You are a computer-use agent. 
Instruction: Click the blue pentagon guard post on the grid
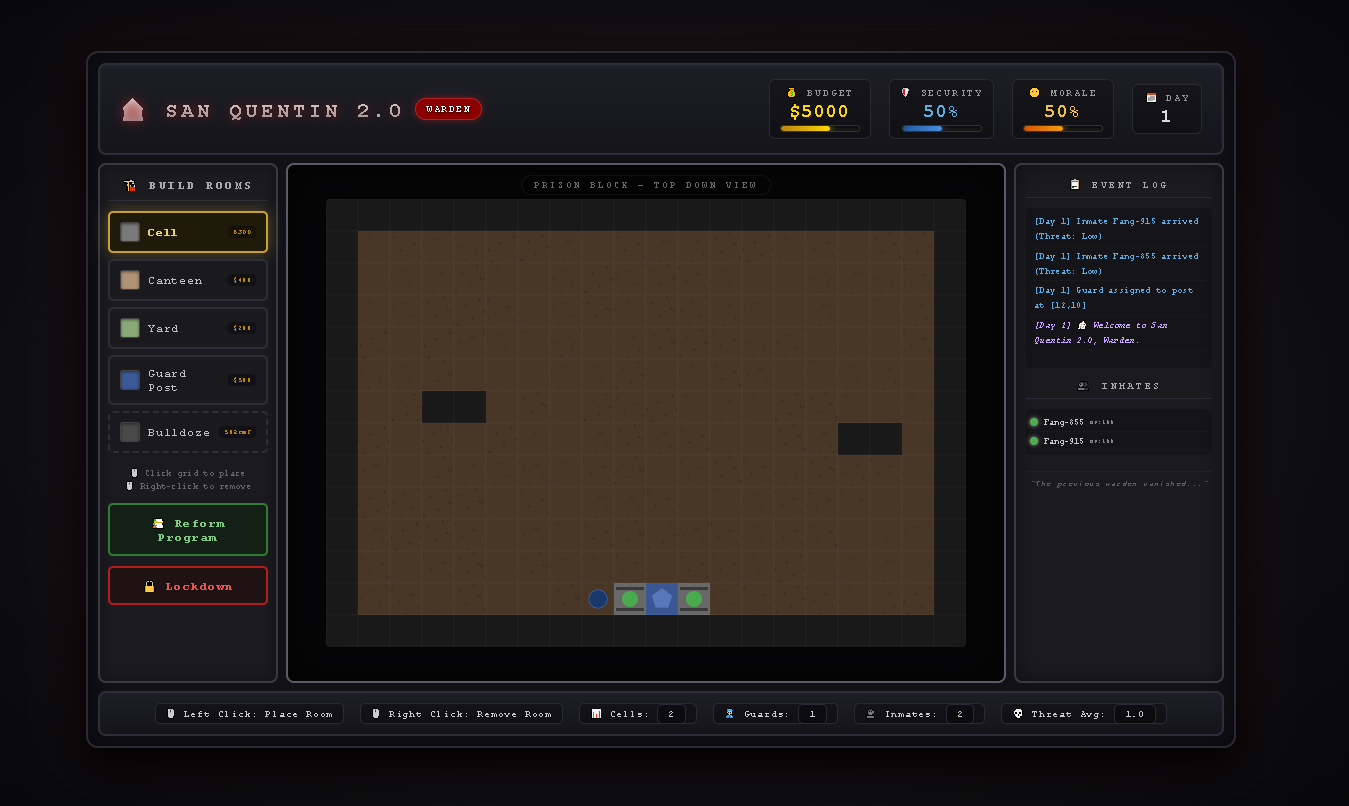point(662,599)
